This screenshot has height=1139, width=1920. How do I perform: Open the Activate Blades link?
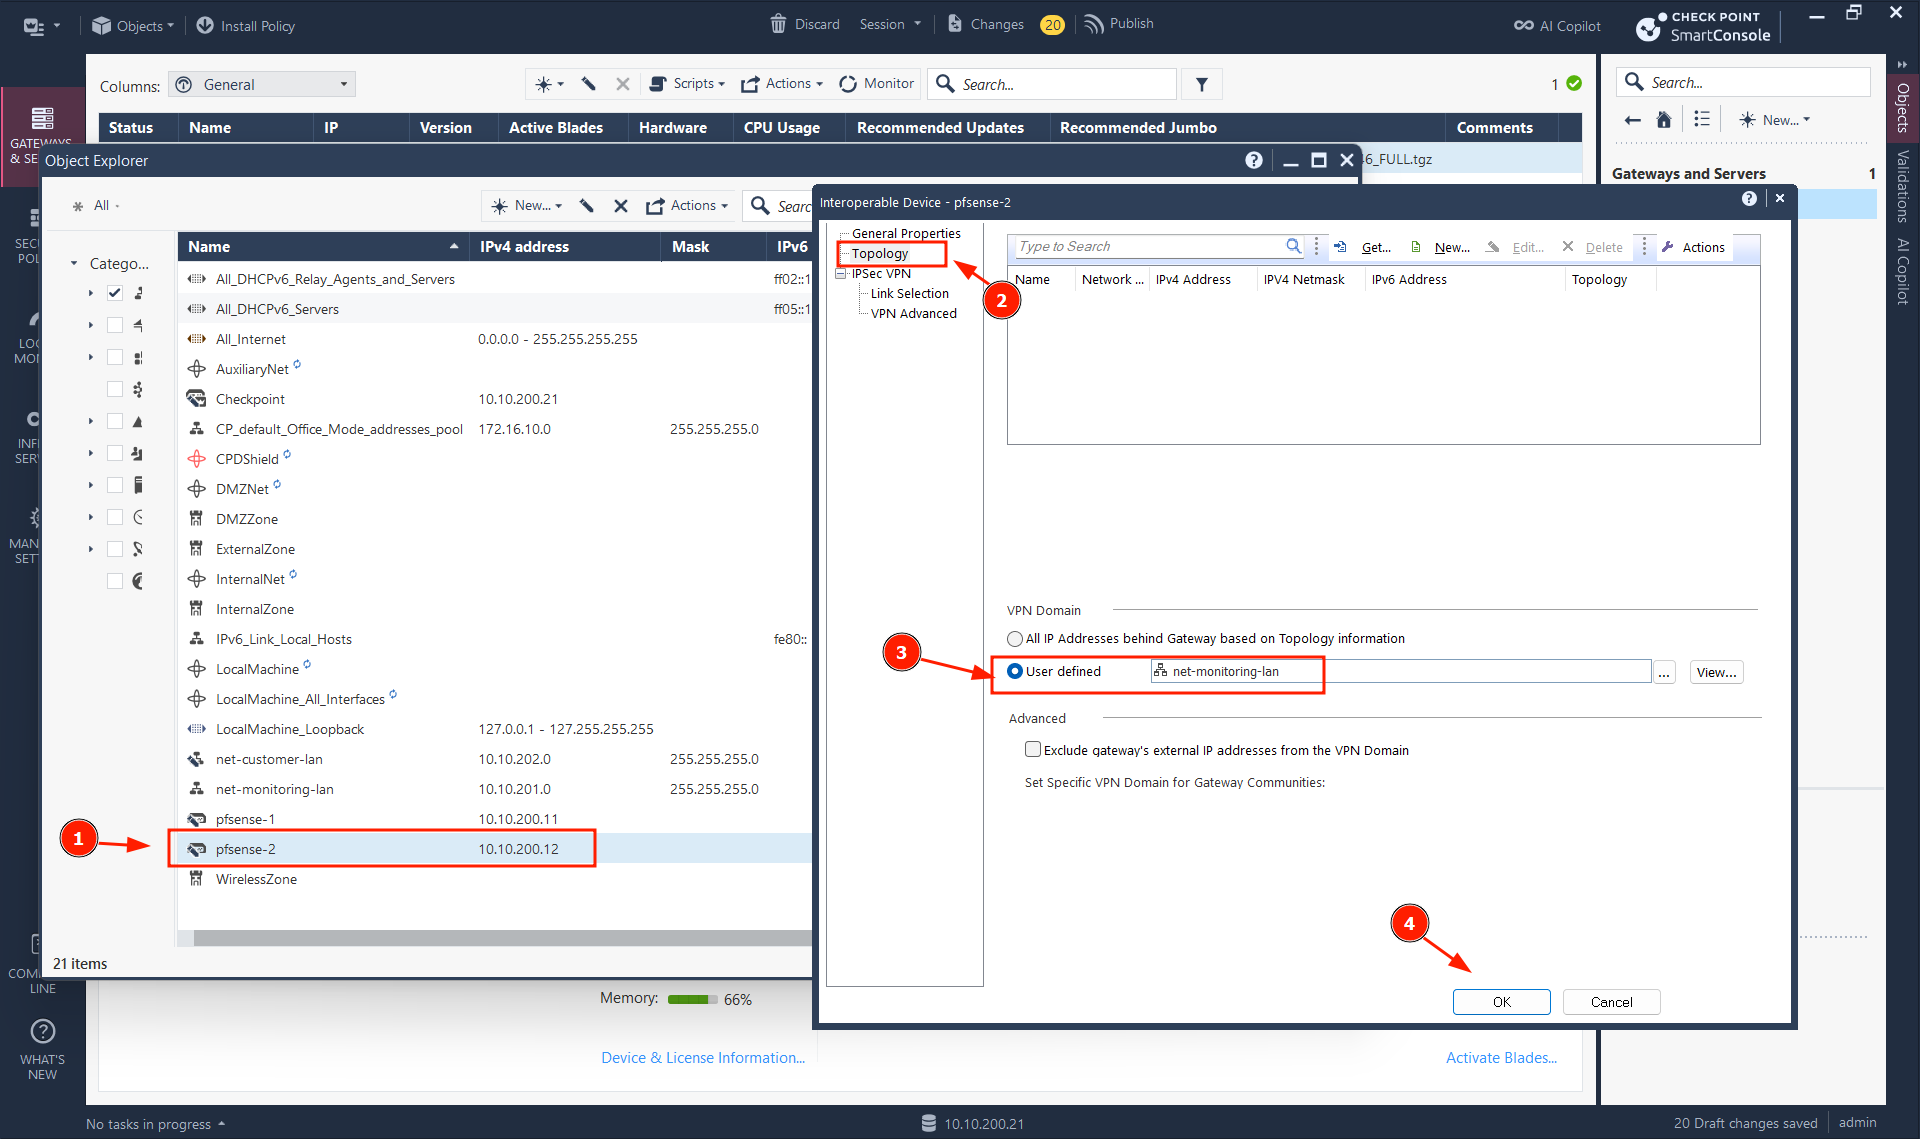point(1501,1058)
